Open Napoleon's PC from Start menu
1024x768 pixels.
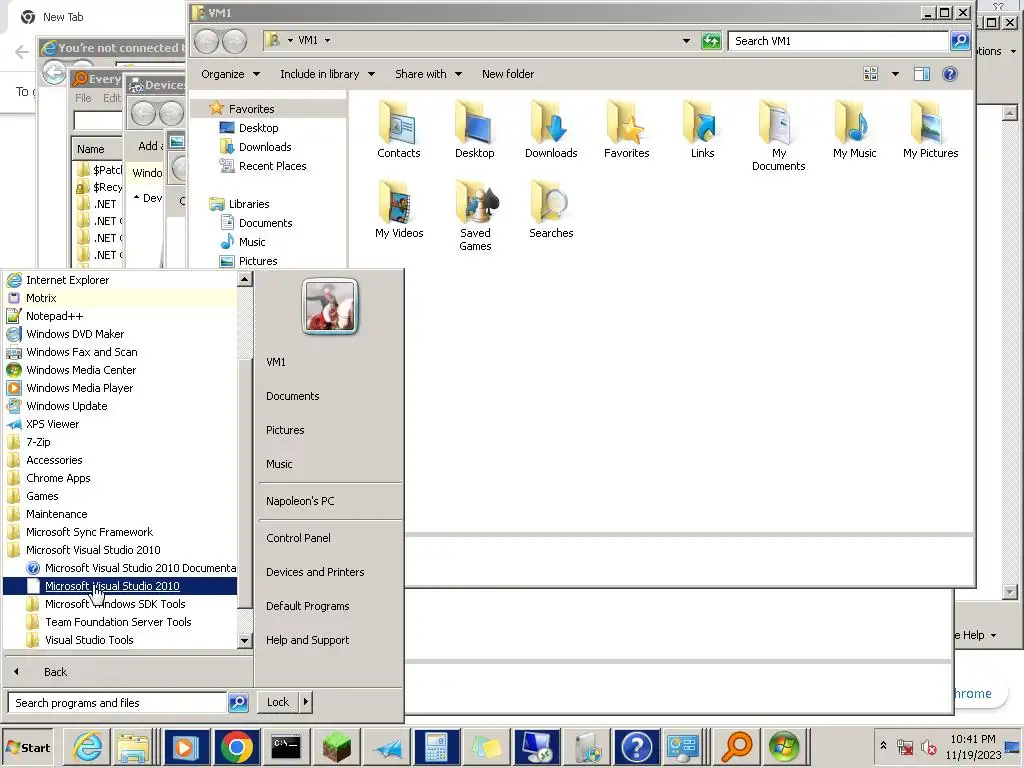300,501
